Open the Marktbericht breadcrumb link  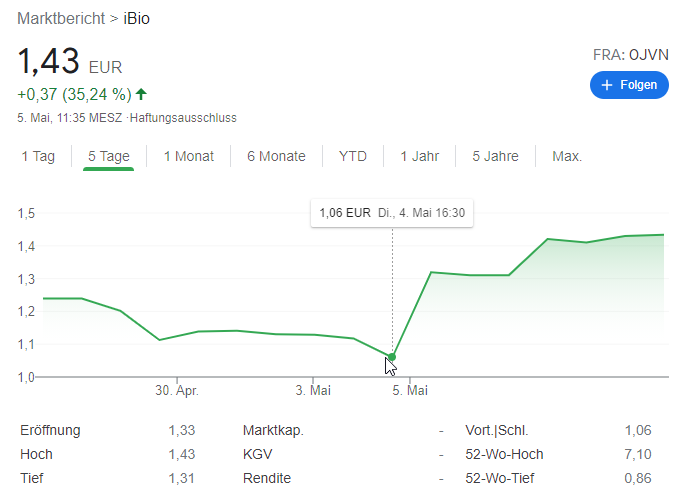coord(61,19)
